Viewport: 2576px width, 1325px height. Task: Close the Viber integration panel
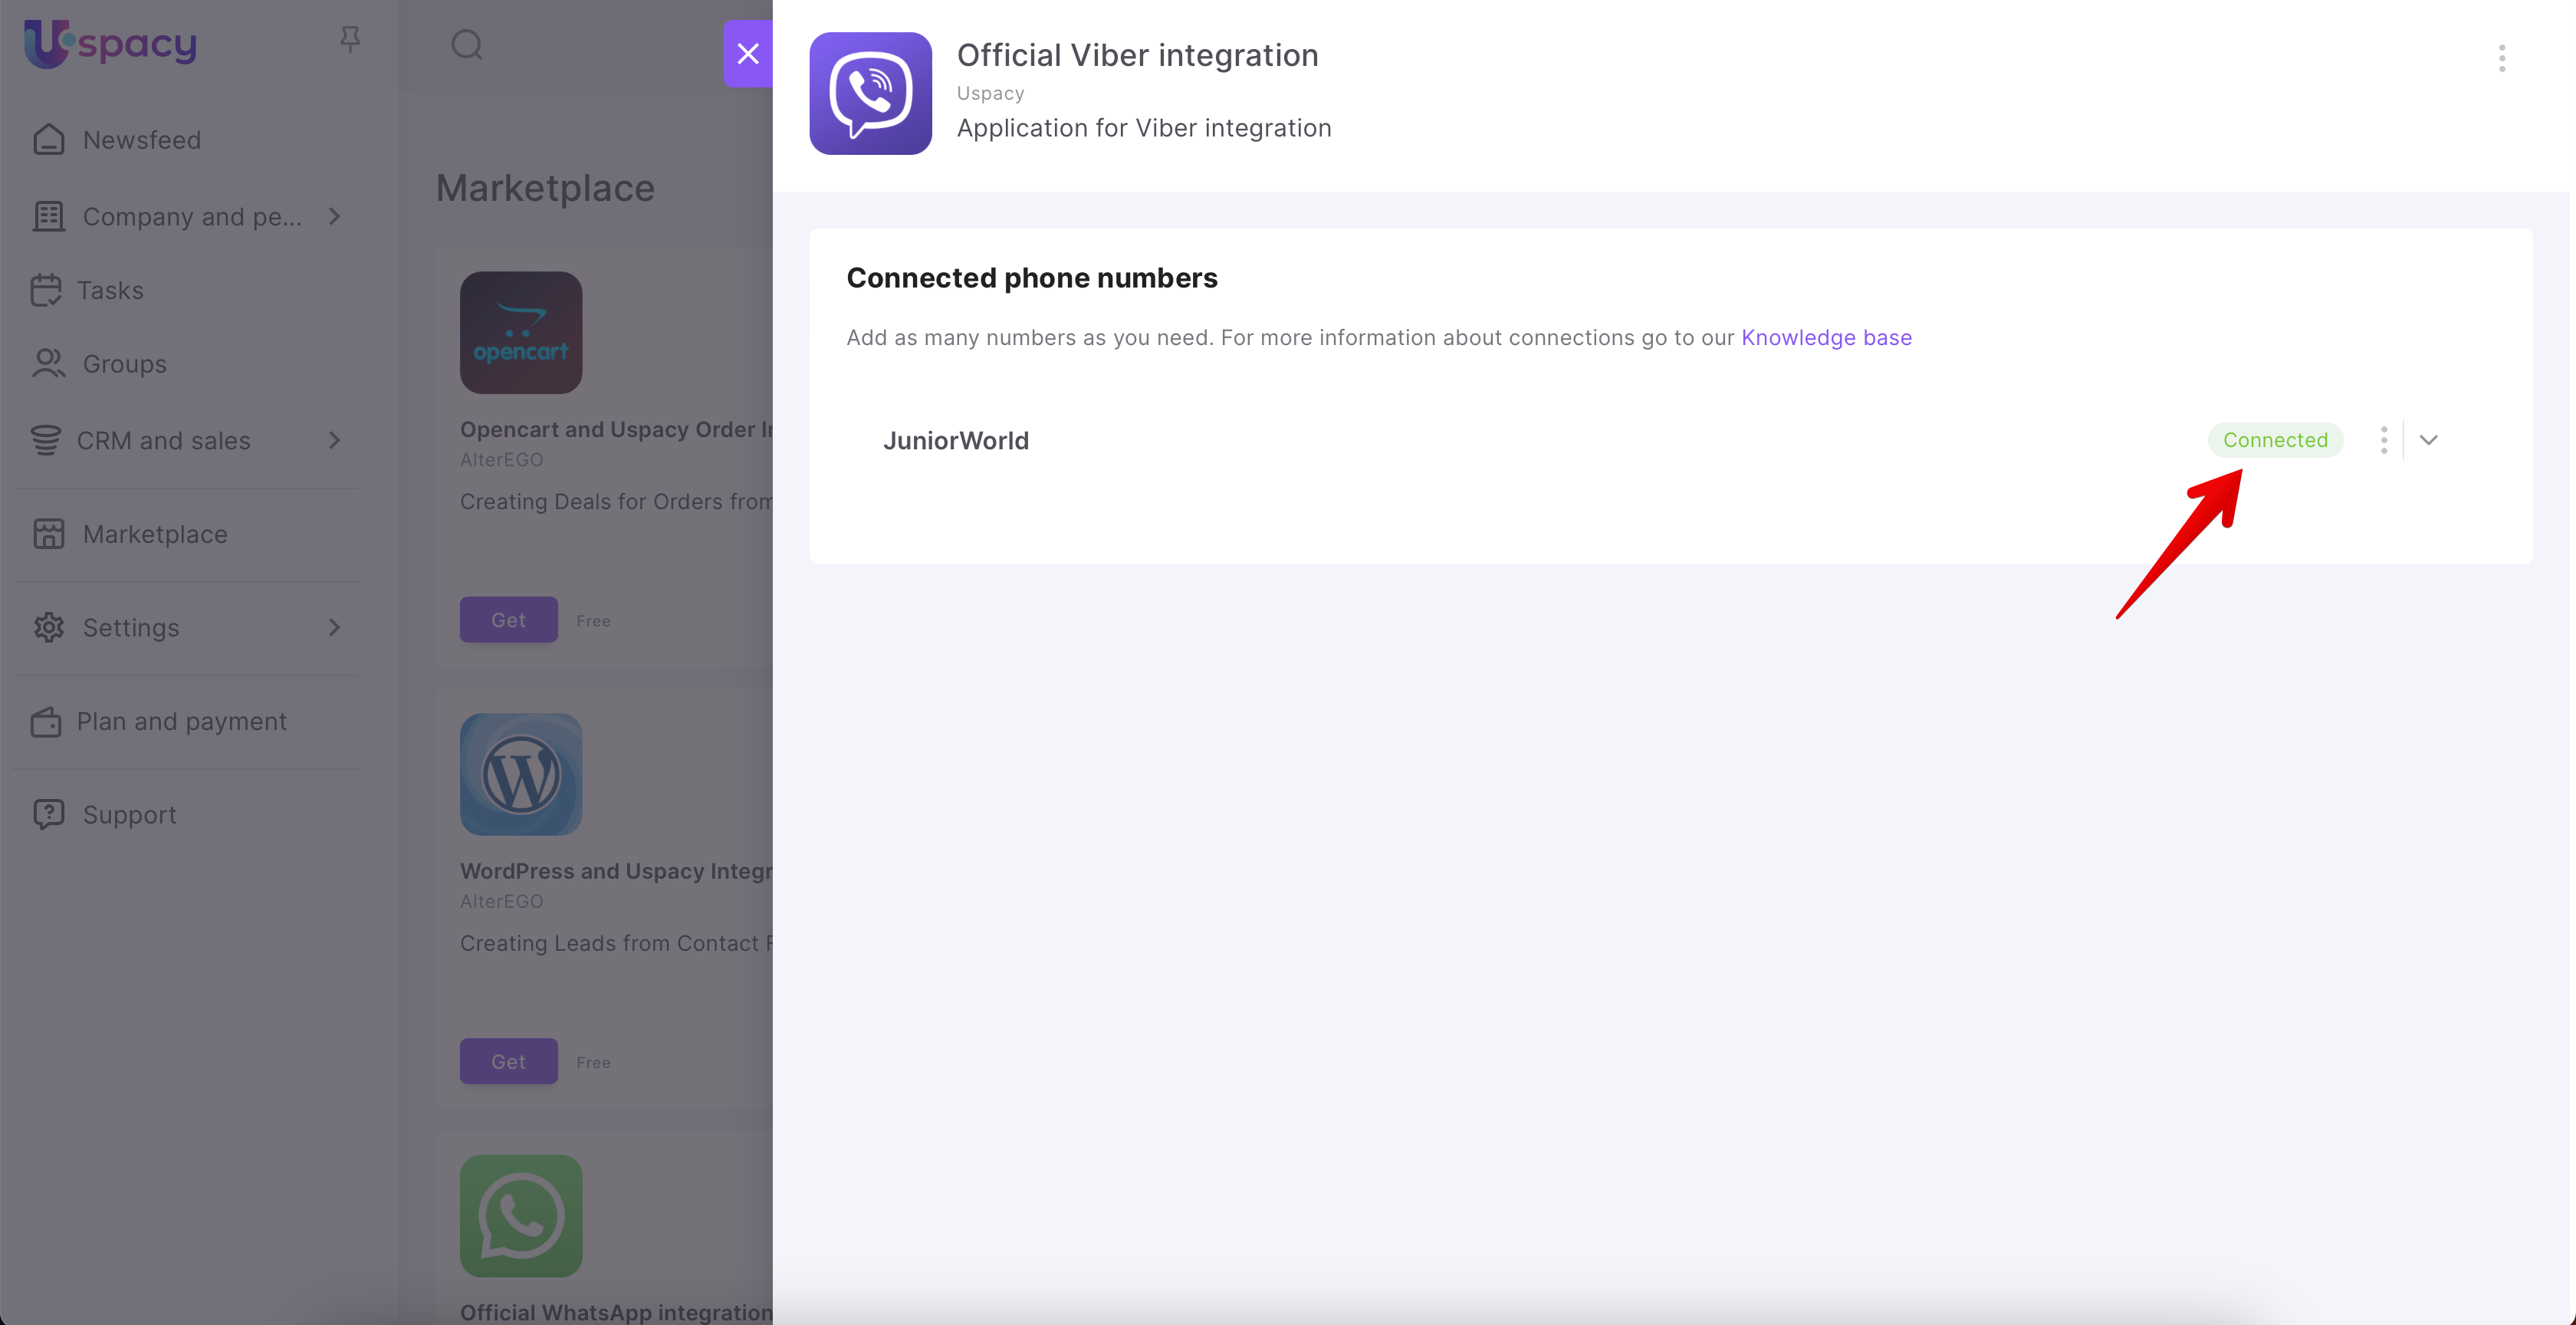click(747, 53)
